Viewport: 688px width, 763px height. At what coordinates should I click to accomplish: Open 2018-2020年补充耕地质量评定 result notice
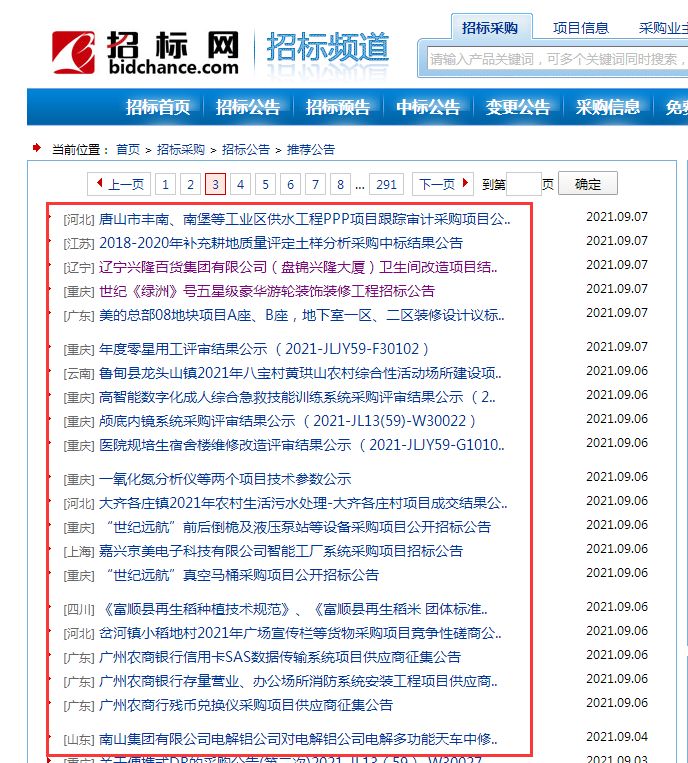[x=281, y=243]
